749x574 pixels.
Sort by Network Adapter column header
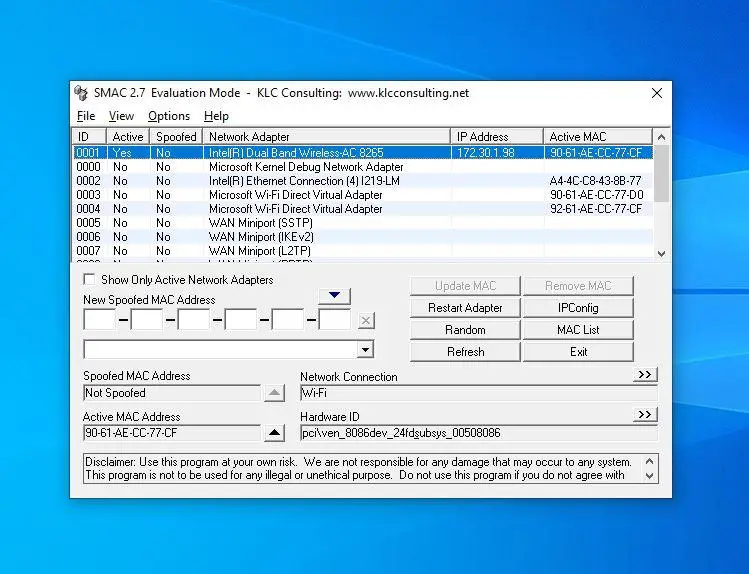click(x=326, y=136)
